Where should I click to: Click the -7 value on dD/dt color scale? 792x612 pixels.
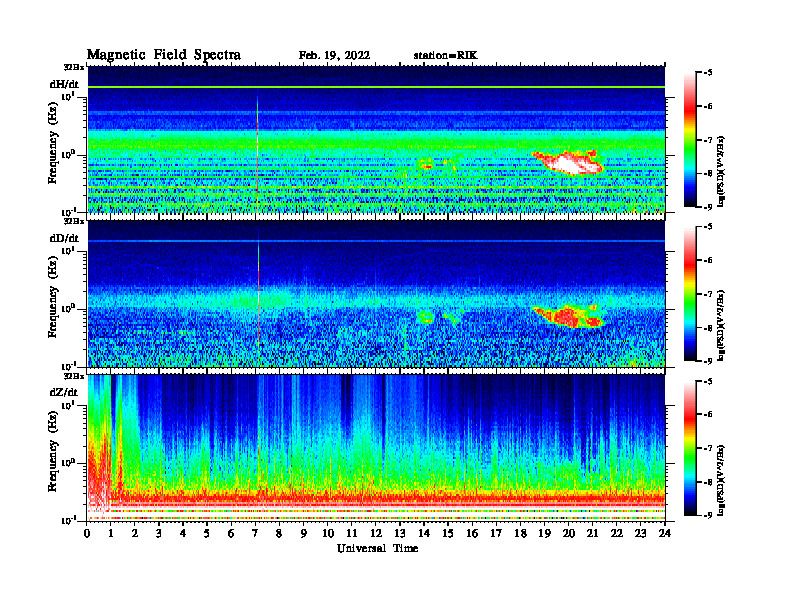707,293
